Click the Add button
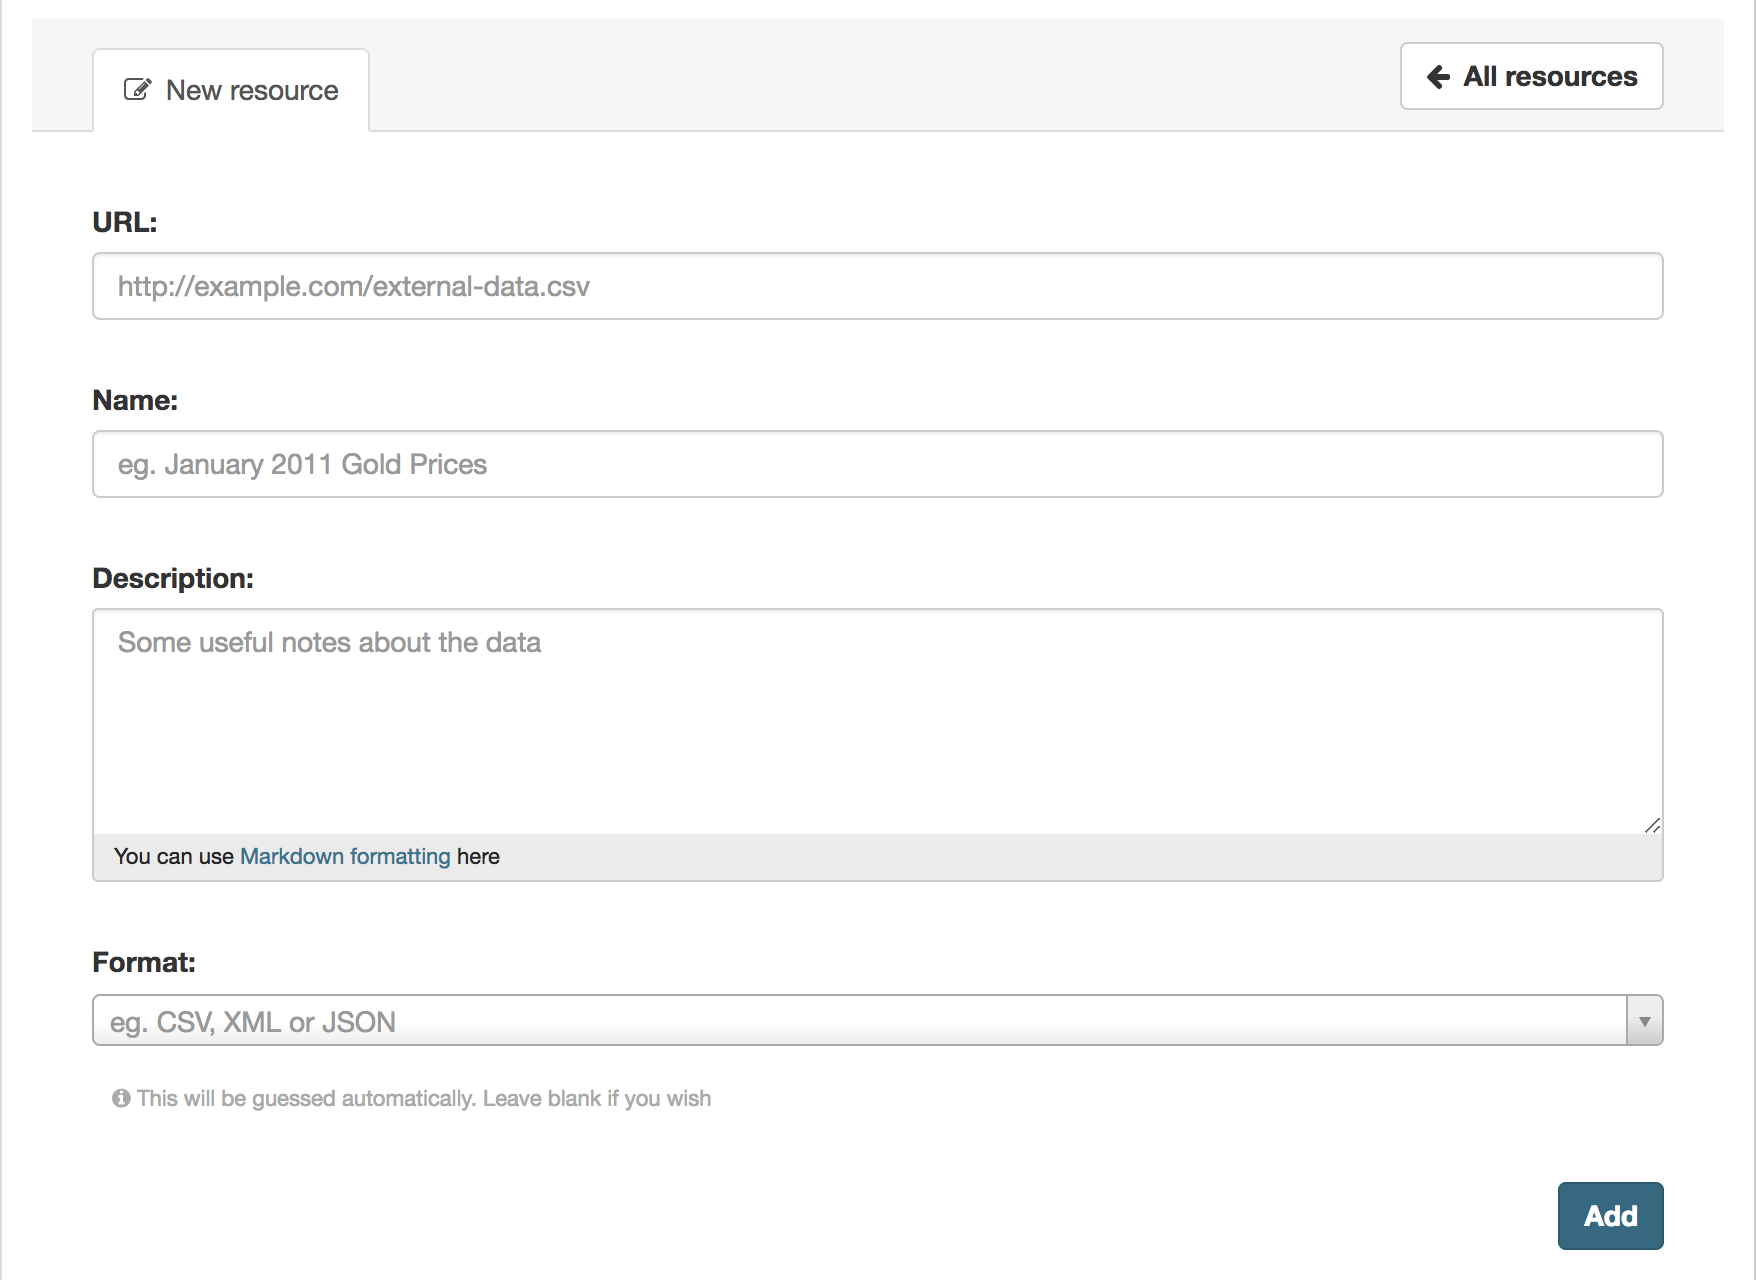1756x1280 pixels. point(1610,1216)
